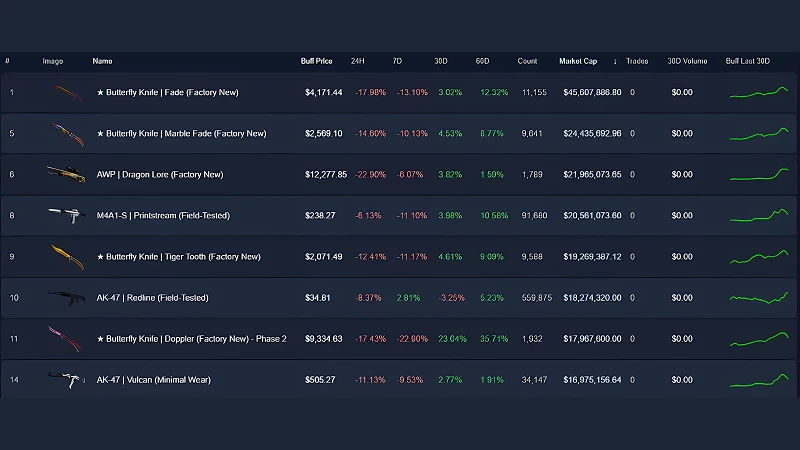800x450 pixels.
Task: View the AK-47 Vulcan 30D sparkline
Action: [759, 381]
